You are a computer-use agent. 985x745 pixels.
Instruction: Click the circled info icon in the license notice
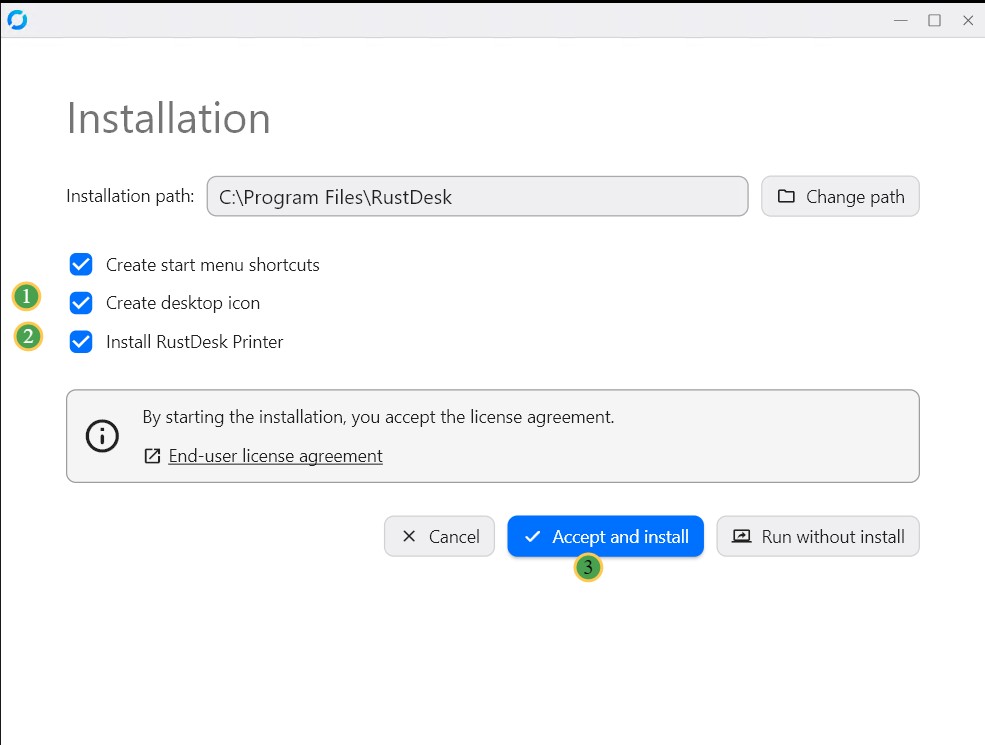(x=101, y=435)
